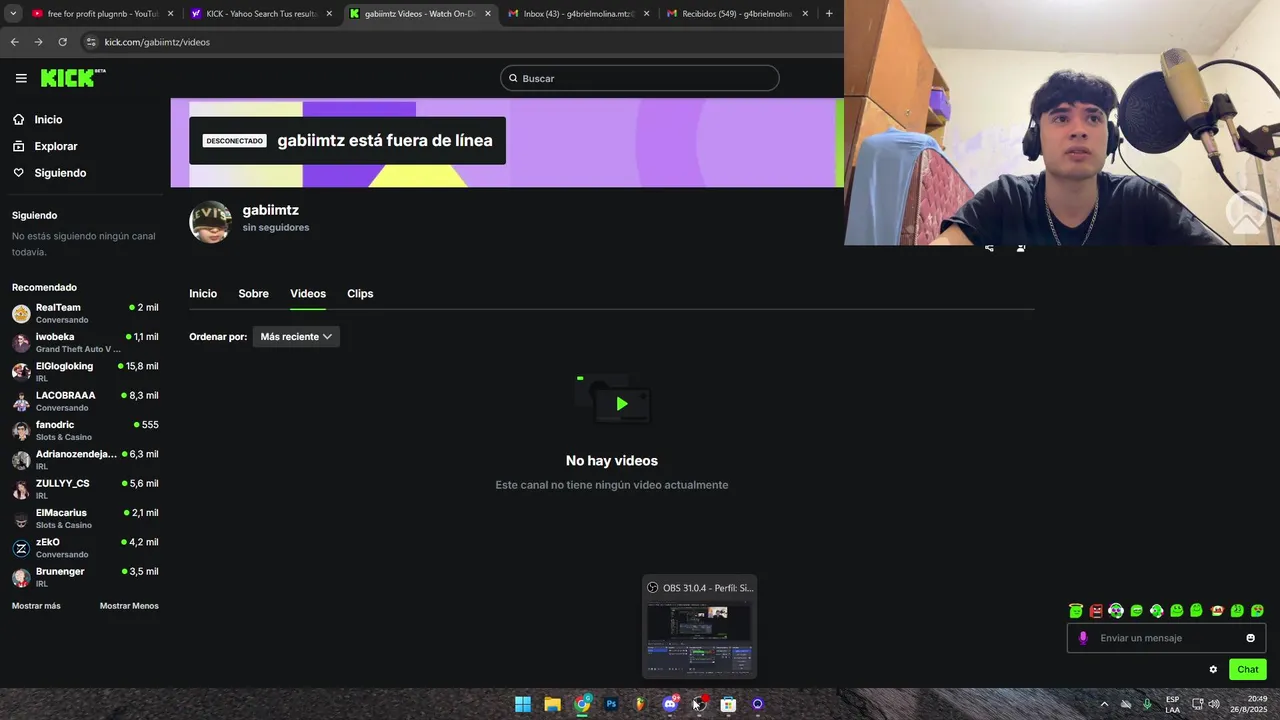The image size is (1280, 720).
Task: Click the play icon in No hay videos
Action: (622, 404)
